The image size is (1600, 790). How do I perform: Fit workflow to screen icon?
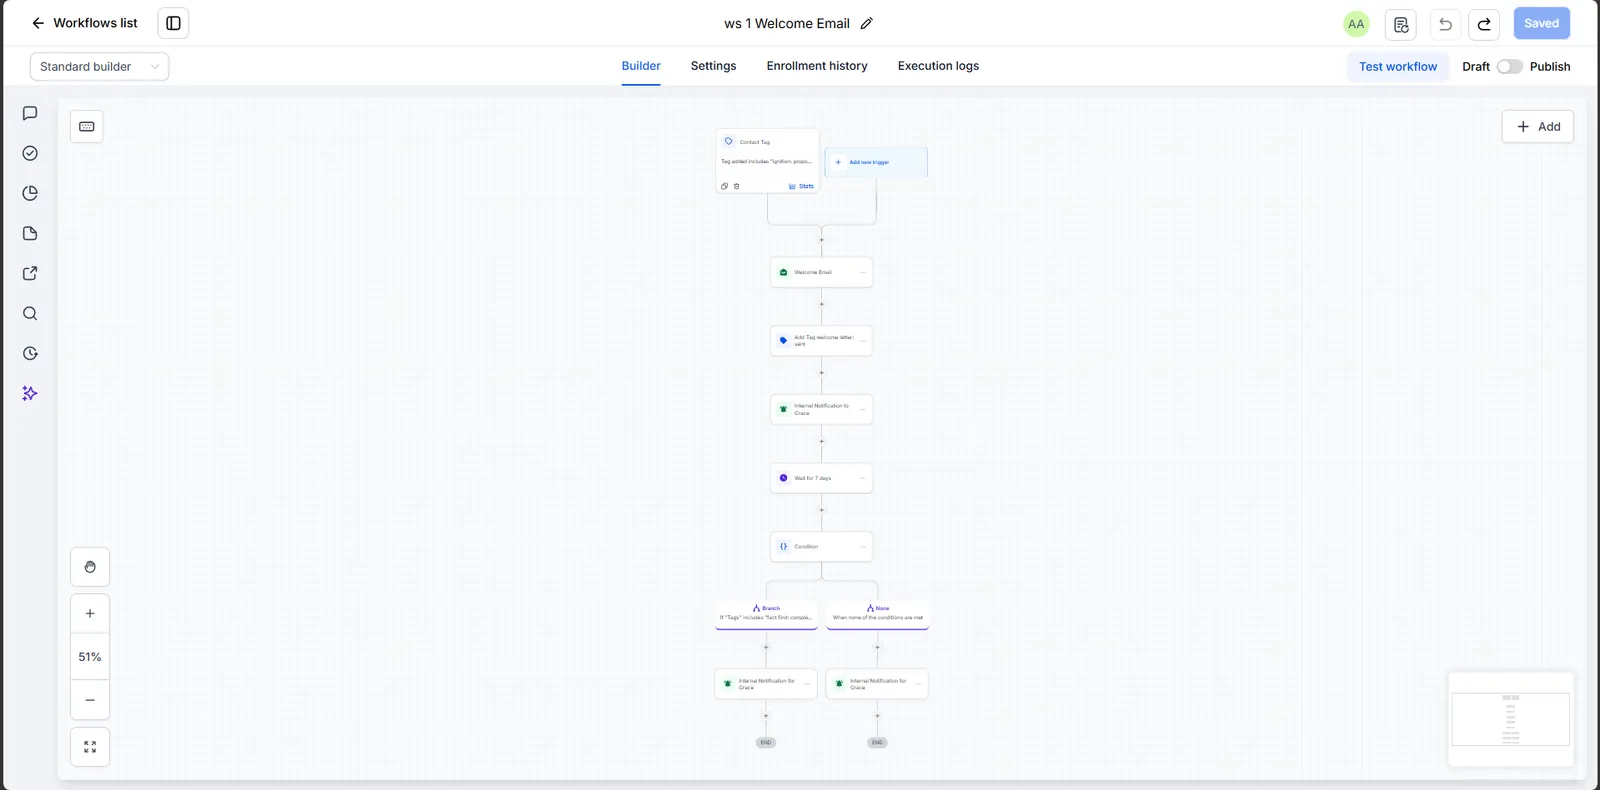tap(90, 747)
